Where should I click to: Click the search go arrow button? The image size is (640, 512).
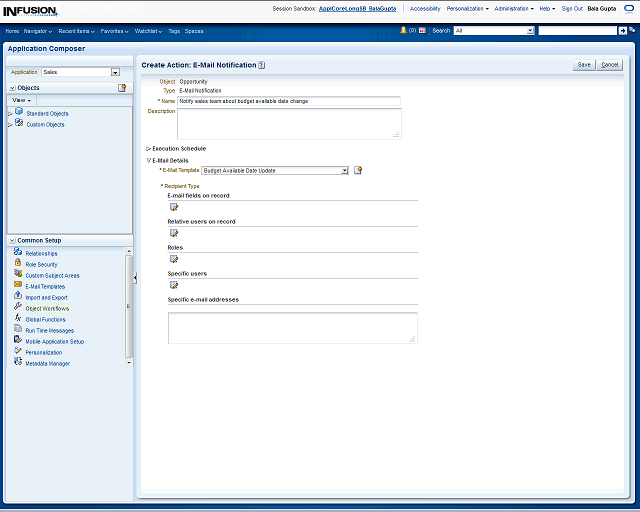[633, 31]
